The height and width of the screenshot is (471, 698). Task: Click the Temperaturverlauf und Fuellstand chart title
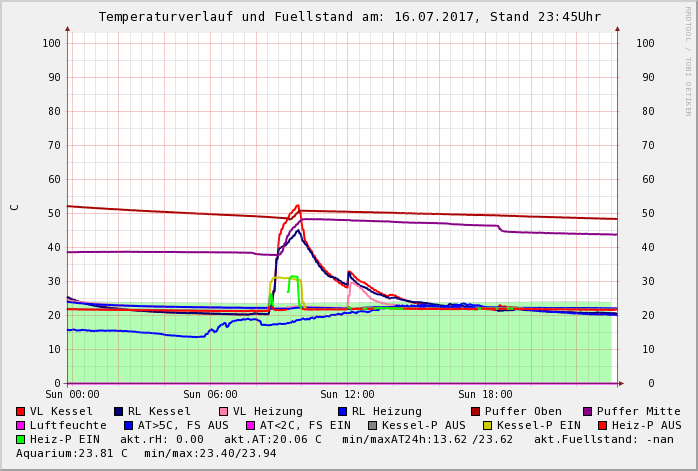(x=349, y=17)
